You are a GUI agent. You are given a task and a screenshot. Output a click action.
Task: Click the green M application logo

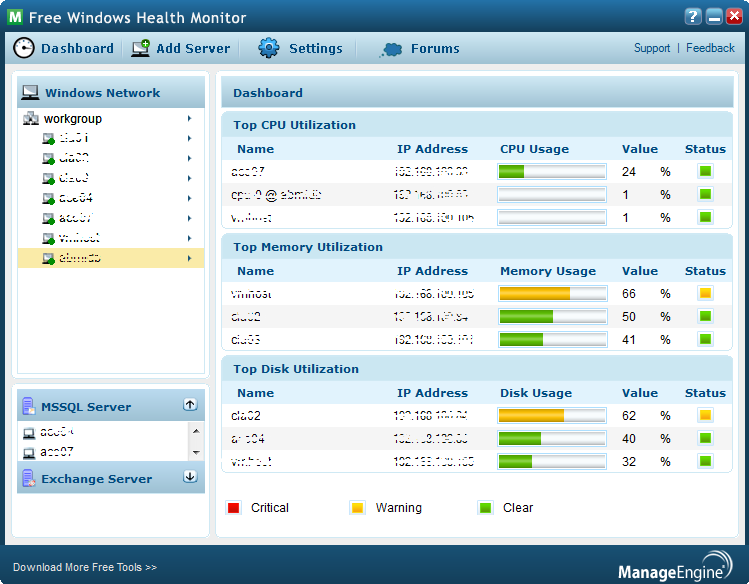tap(15, 17)
